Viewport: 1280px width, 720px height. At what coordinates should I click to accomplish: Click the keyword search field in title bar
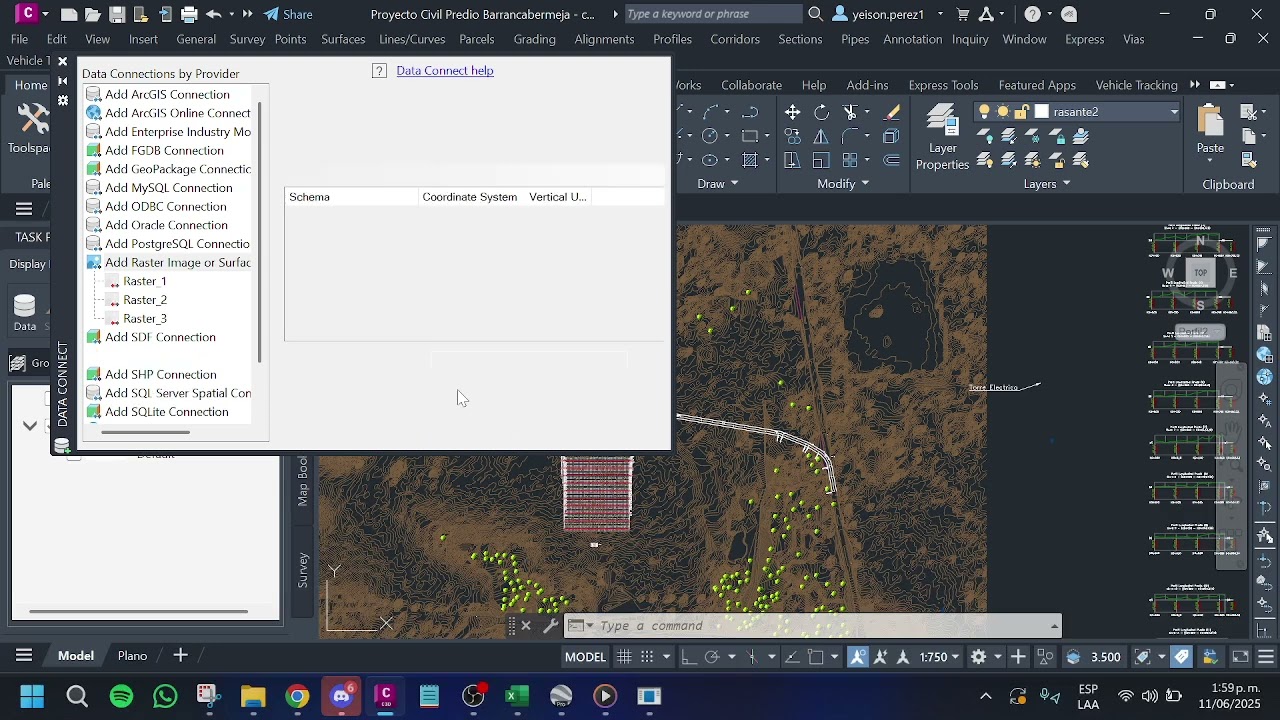click(712, 14)
